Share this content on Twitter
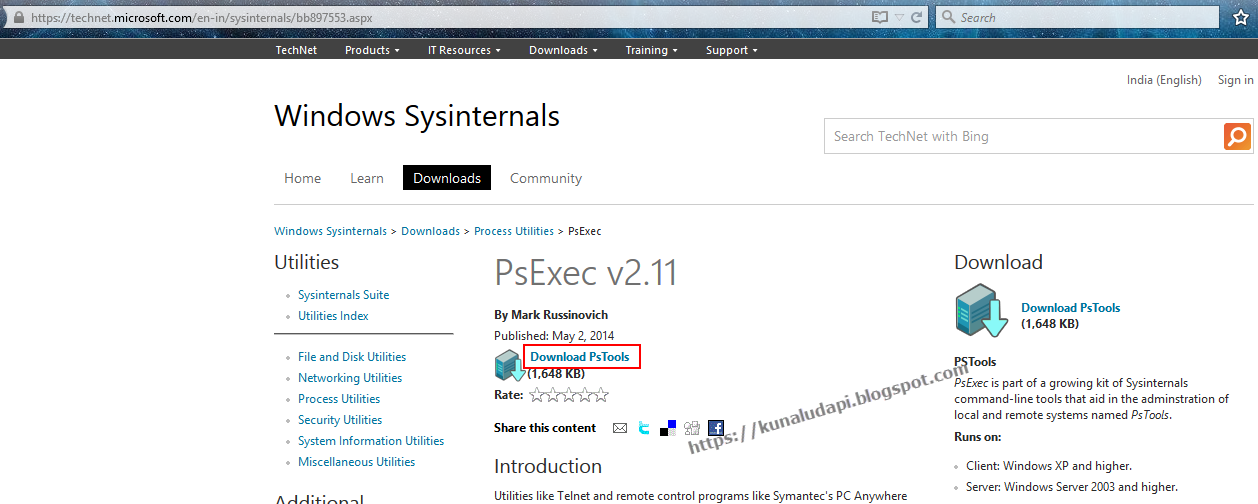Image resolution: width=1258 pixels, height=504 pixels. pyautogui.click(x=644, y=428)
